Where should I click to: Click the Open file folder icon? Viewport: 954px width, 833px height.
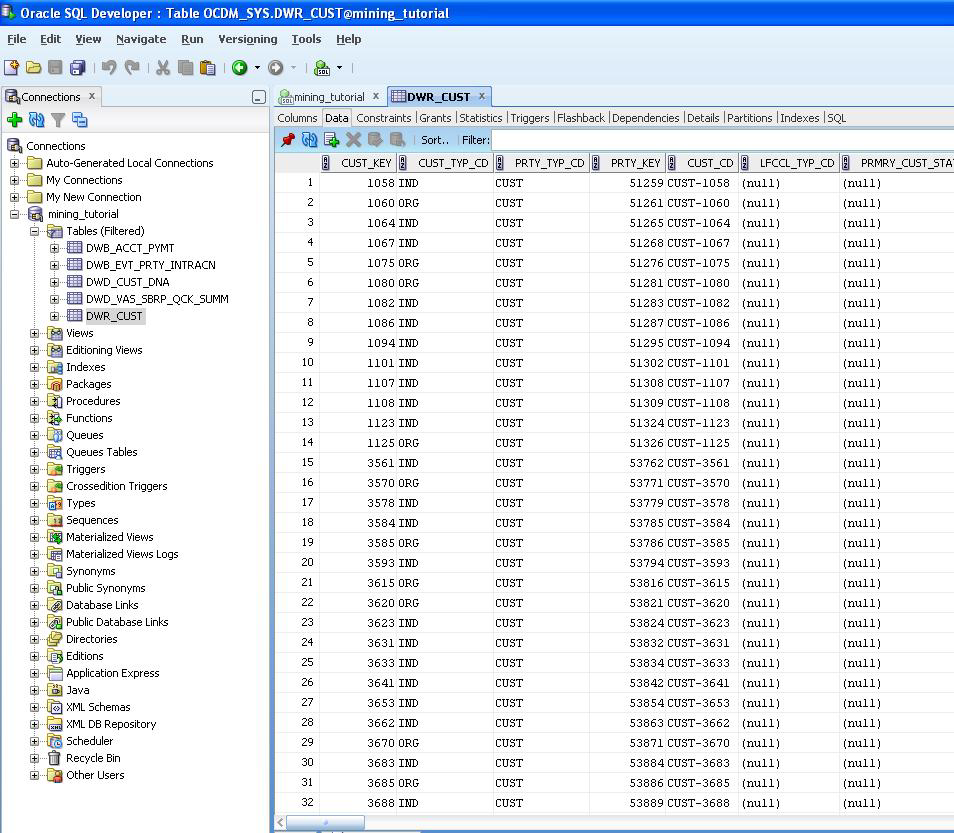coord(33,68)
